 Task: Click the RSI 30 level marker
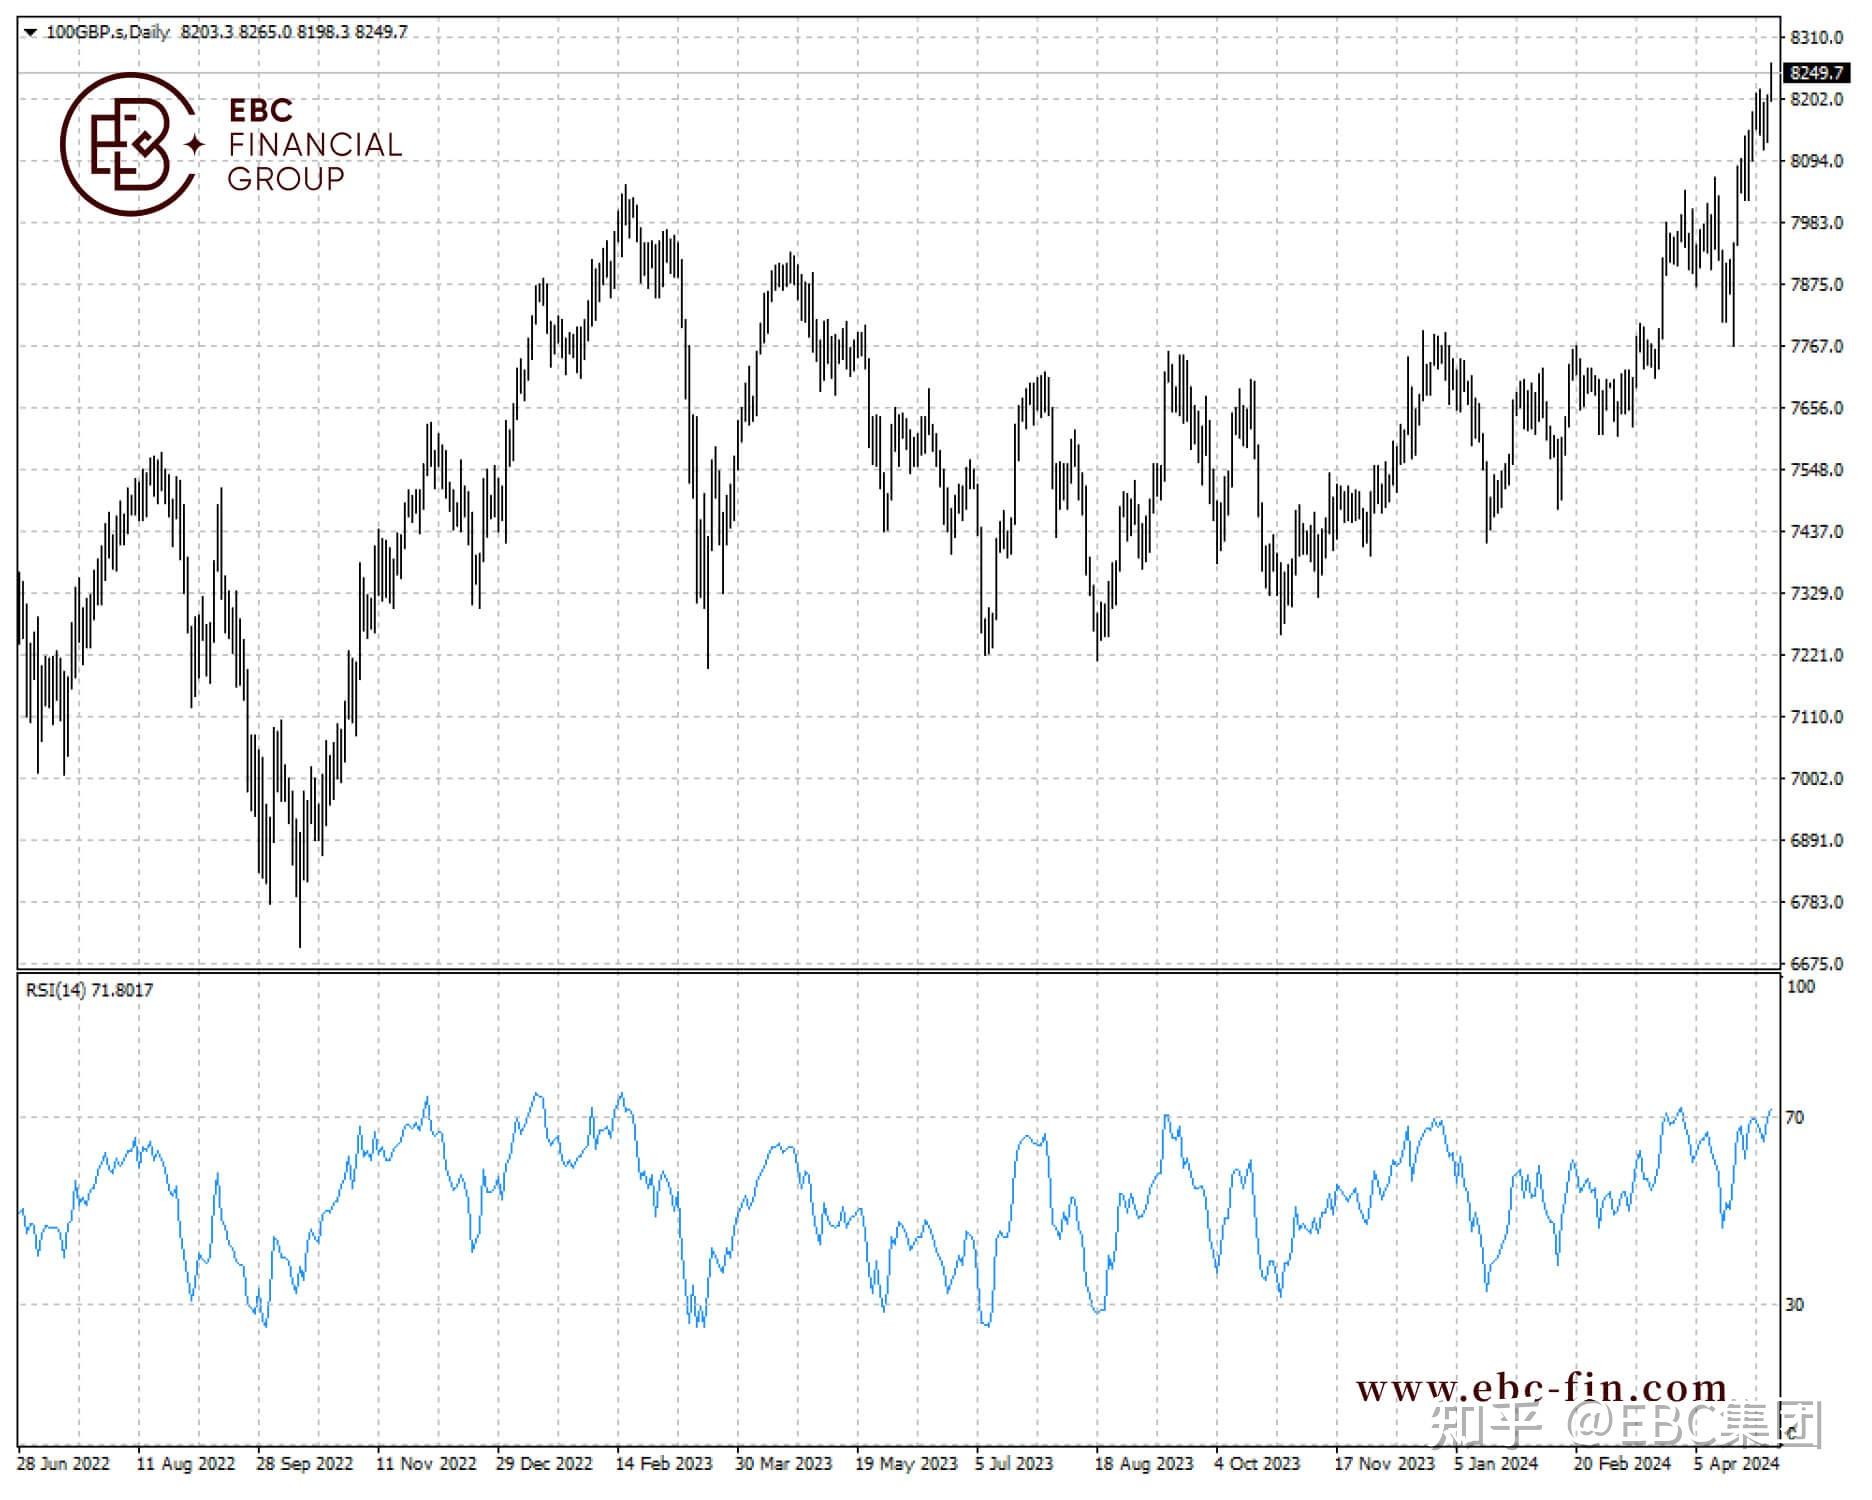(1795, 1305)
